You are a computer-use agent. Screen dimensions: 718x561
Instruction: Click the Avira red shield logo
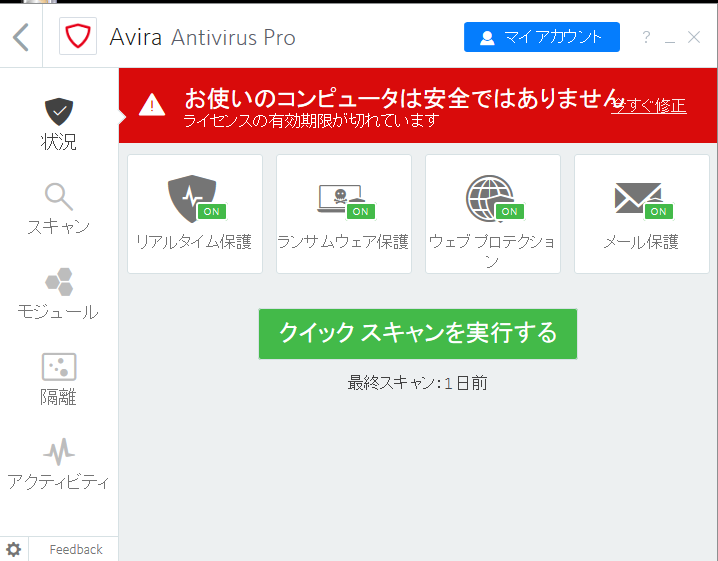(78, 36)
